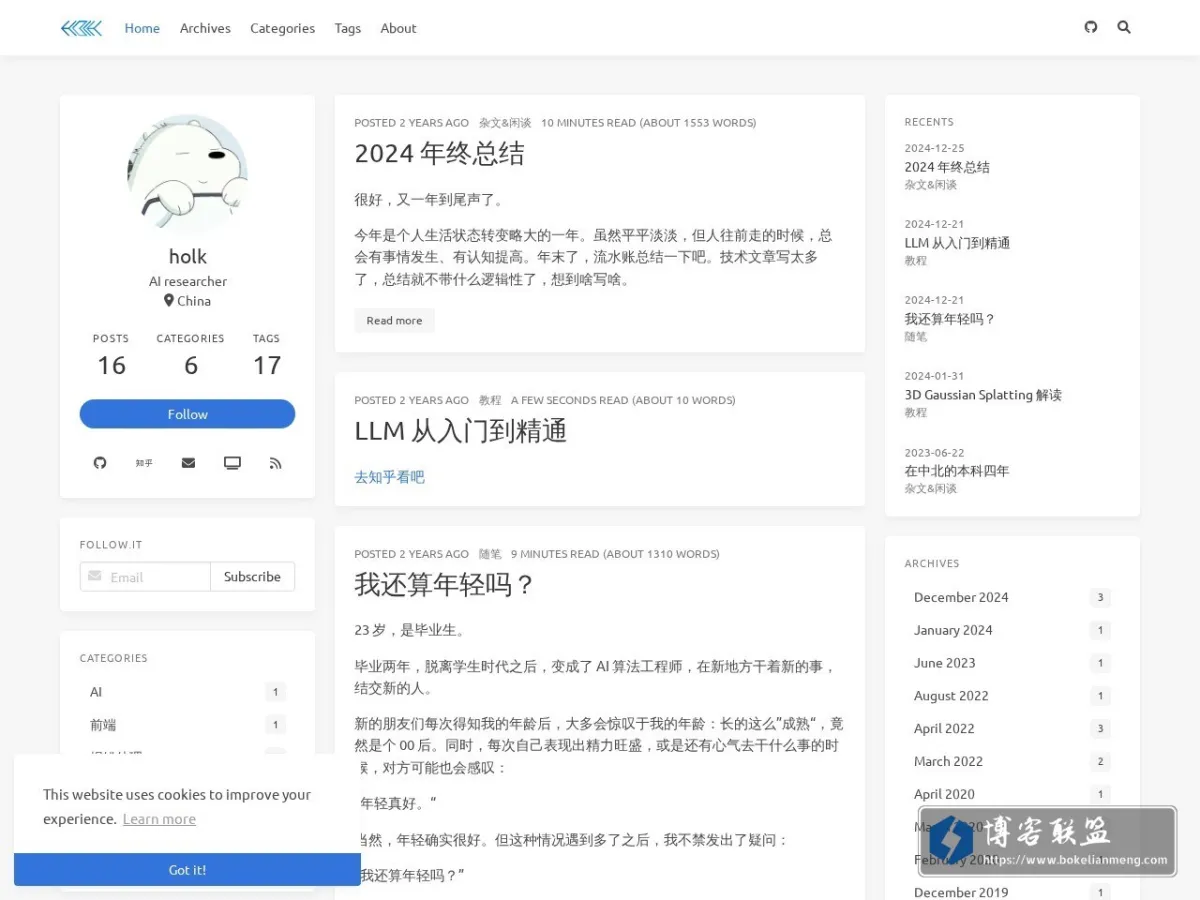The width and height of the screenshot is (1200, 900).
Task: Open the Learn more cookie link
Action: [159, 819]
